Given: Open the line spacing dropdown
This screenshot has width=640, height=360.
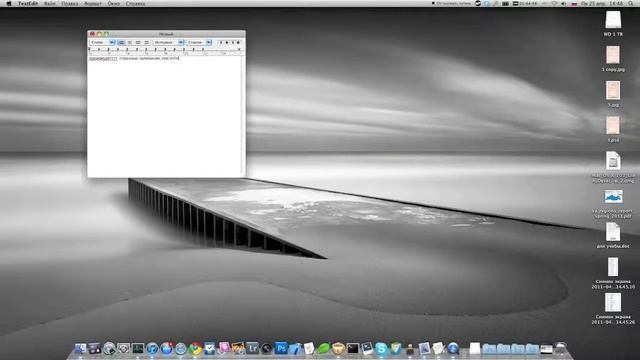Looking at the screenshot, I should 168,42.
